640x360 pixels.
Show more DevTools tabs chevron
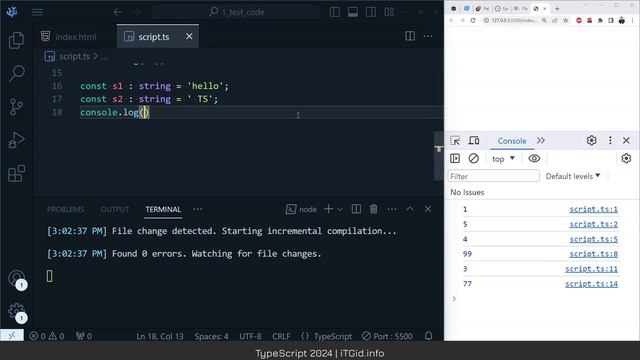(x=541, y=140)
